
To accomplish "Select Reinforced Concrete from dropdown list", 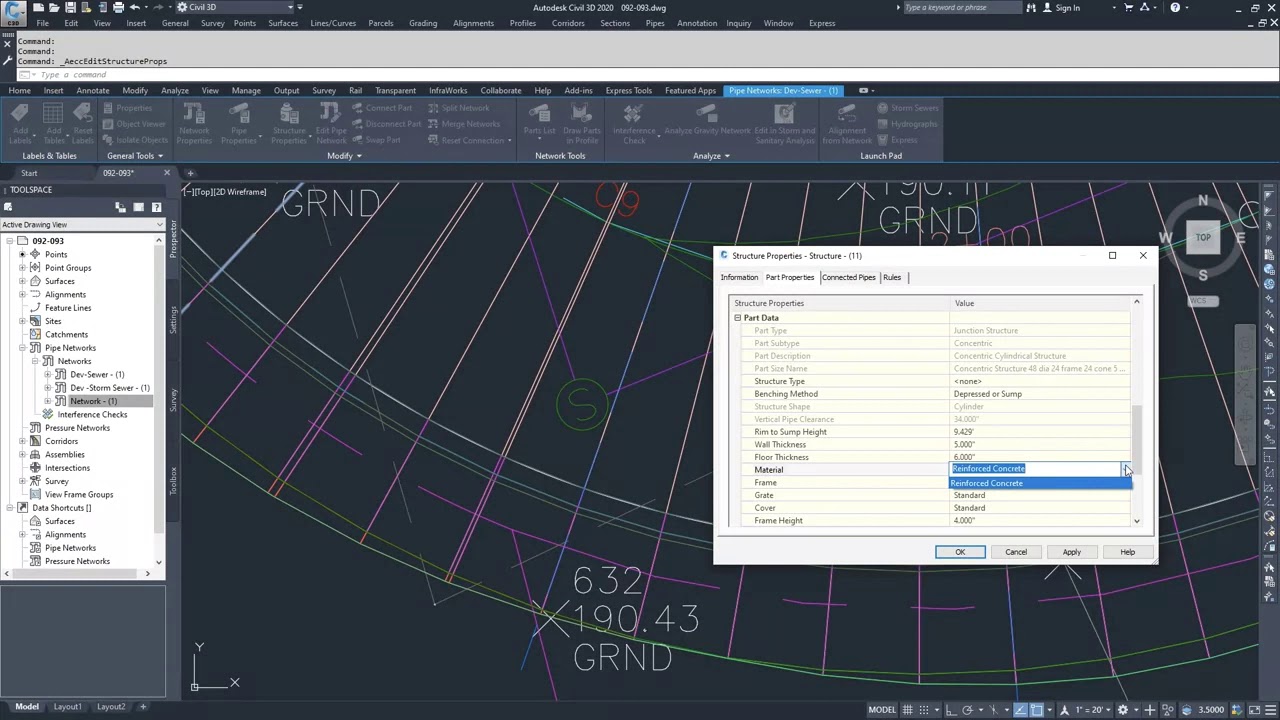I will (1040, 483).
